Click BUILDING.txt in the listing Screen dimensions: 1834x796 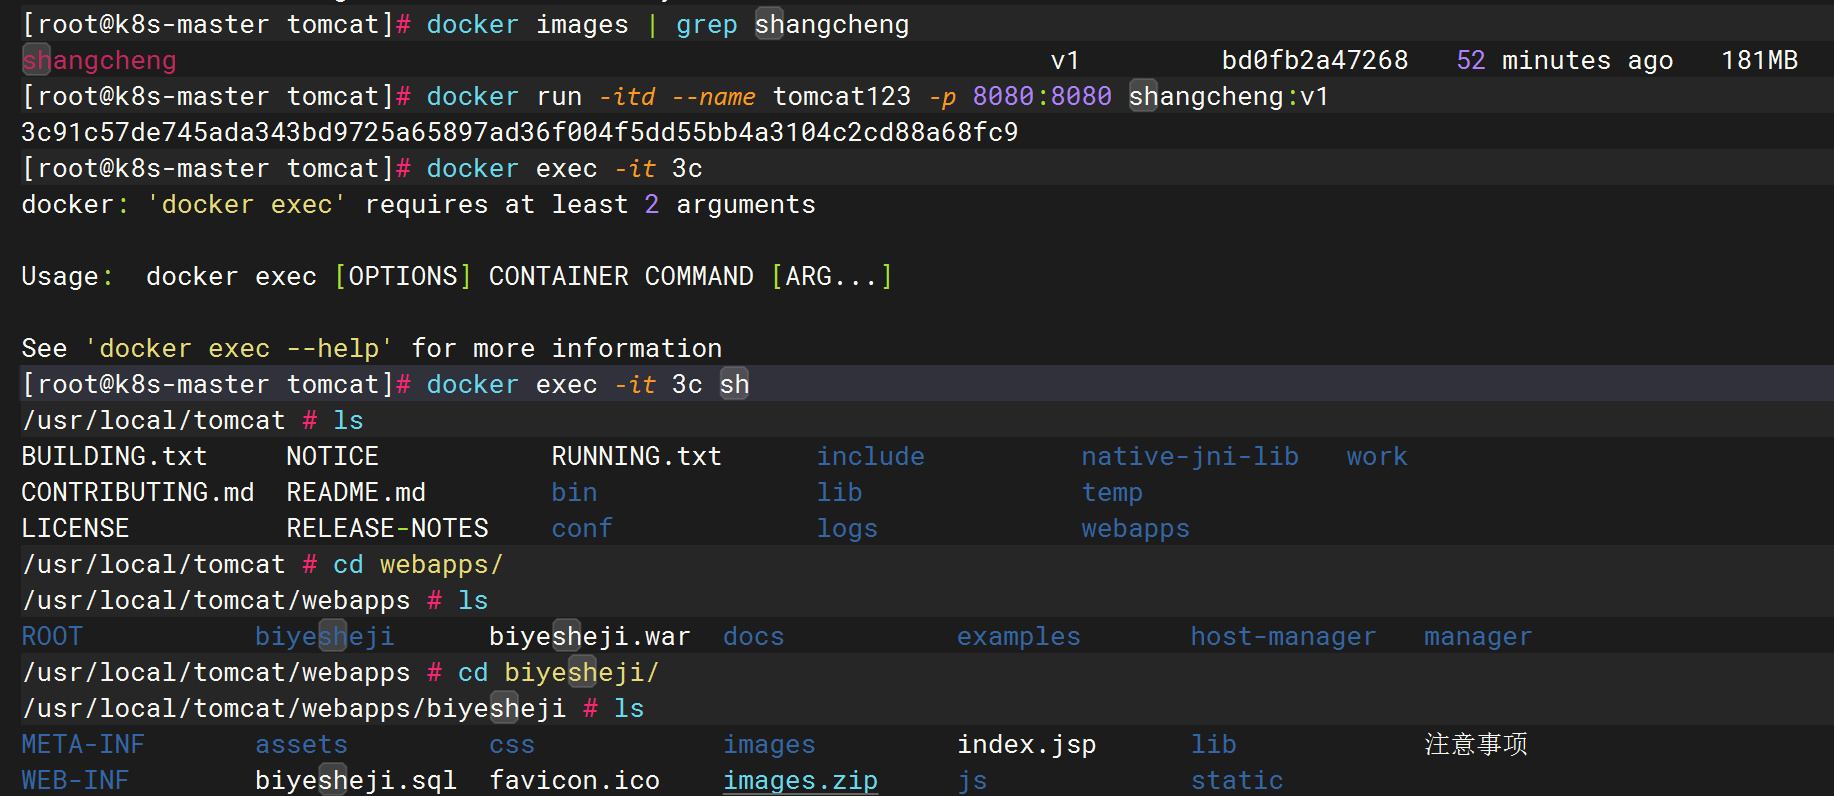(114, 457)
